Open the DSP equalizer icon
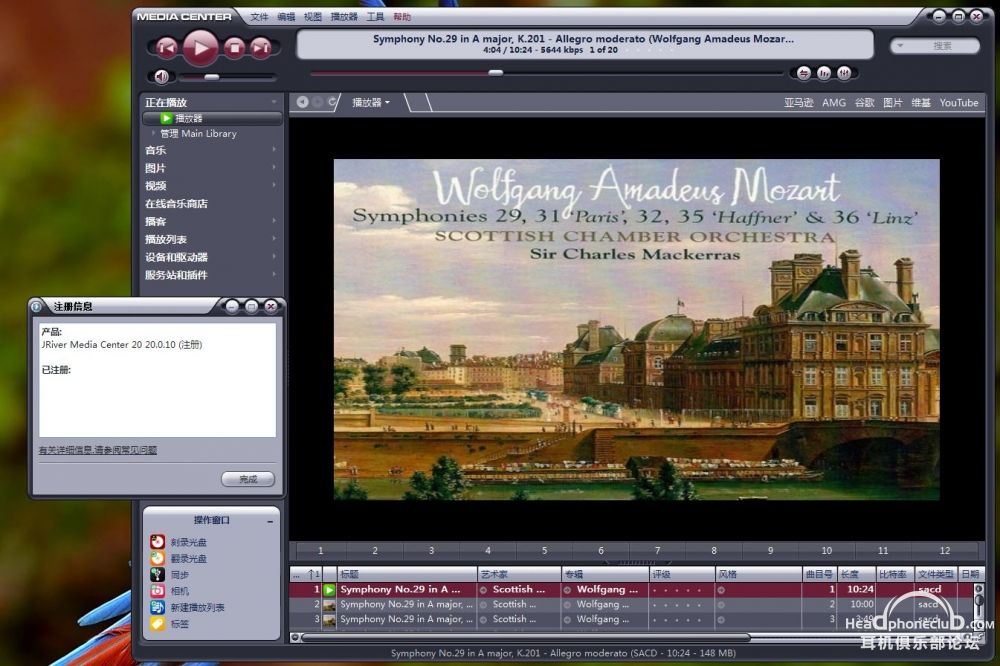The width and height of the screenshot is (1000, 666). pyautogui.click(x=844, y=73)
